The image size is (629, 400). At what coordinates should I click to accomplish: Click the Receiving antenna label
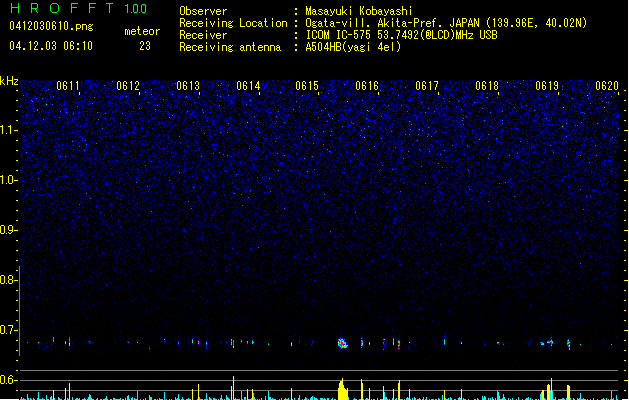[230, 47]
